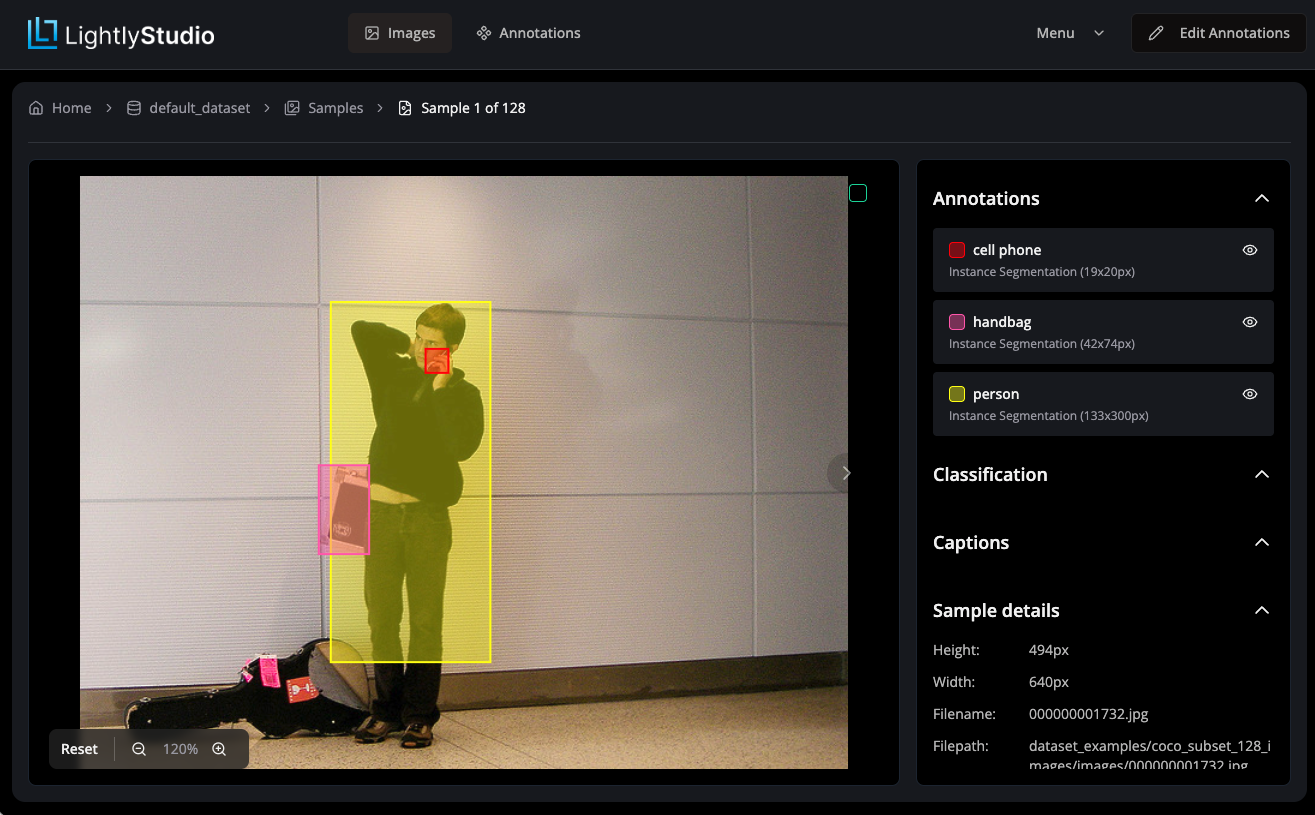
Task: Collapse the Sample details section
Action: point(1262,610)
